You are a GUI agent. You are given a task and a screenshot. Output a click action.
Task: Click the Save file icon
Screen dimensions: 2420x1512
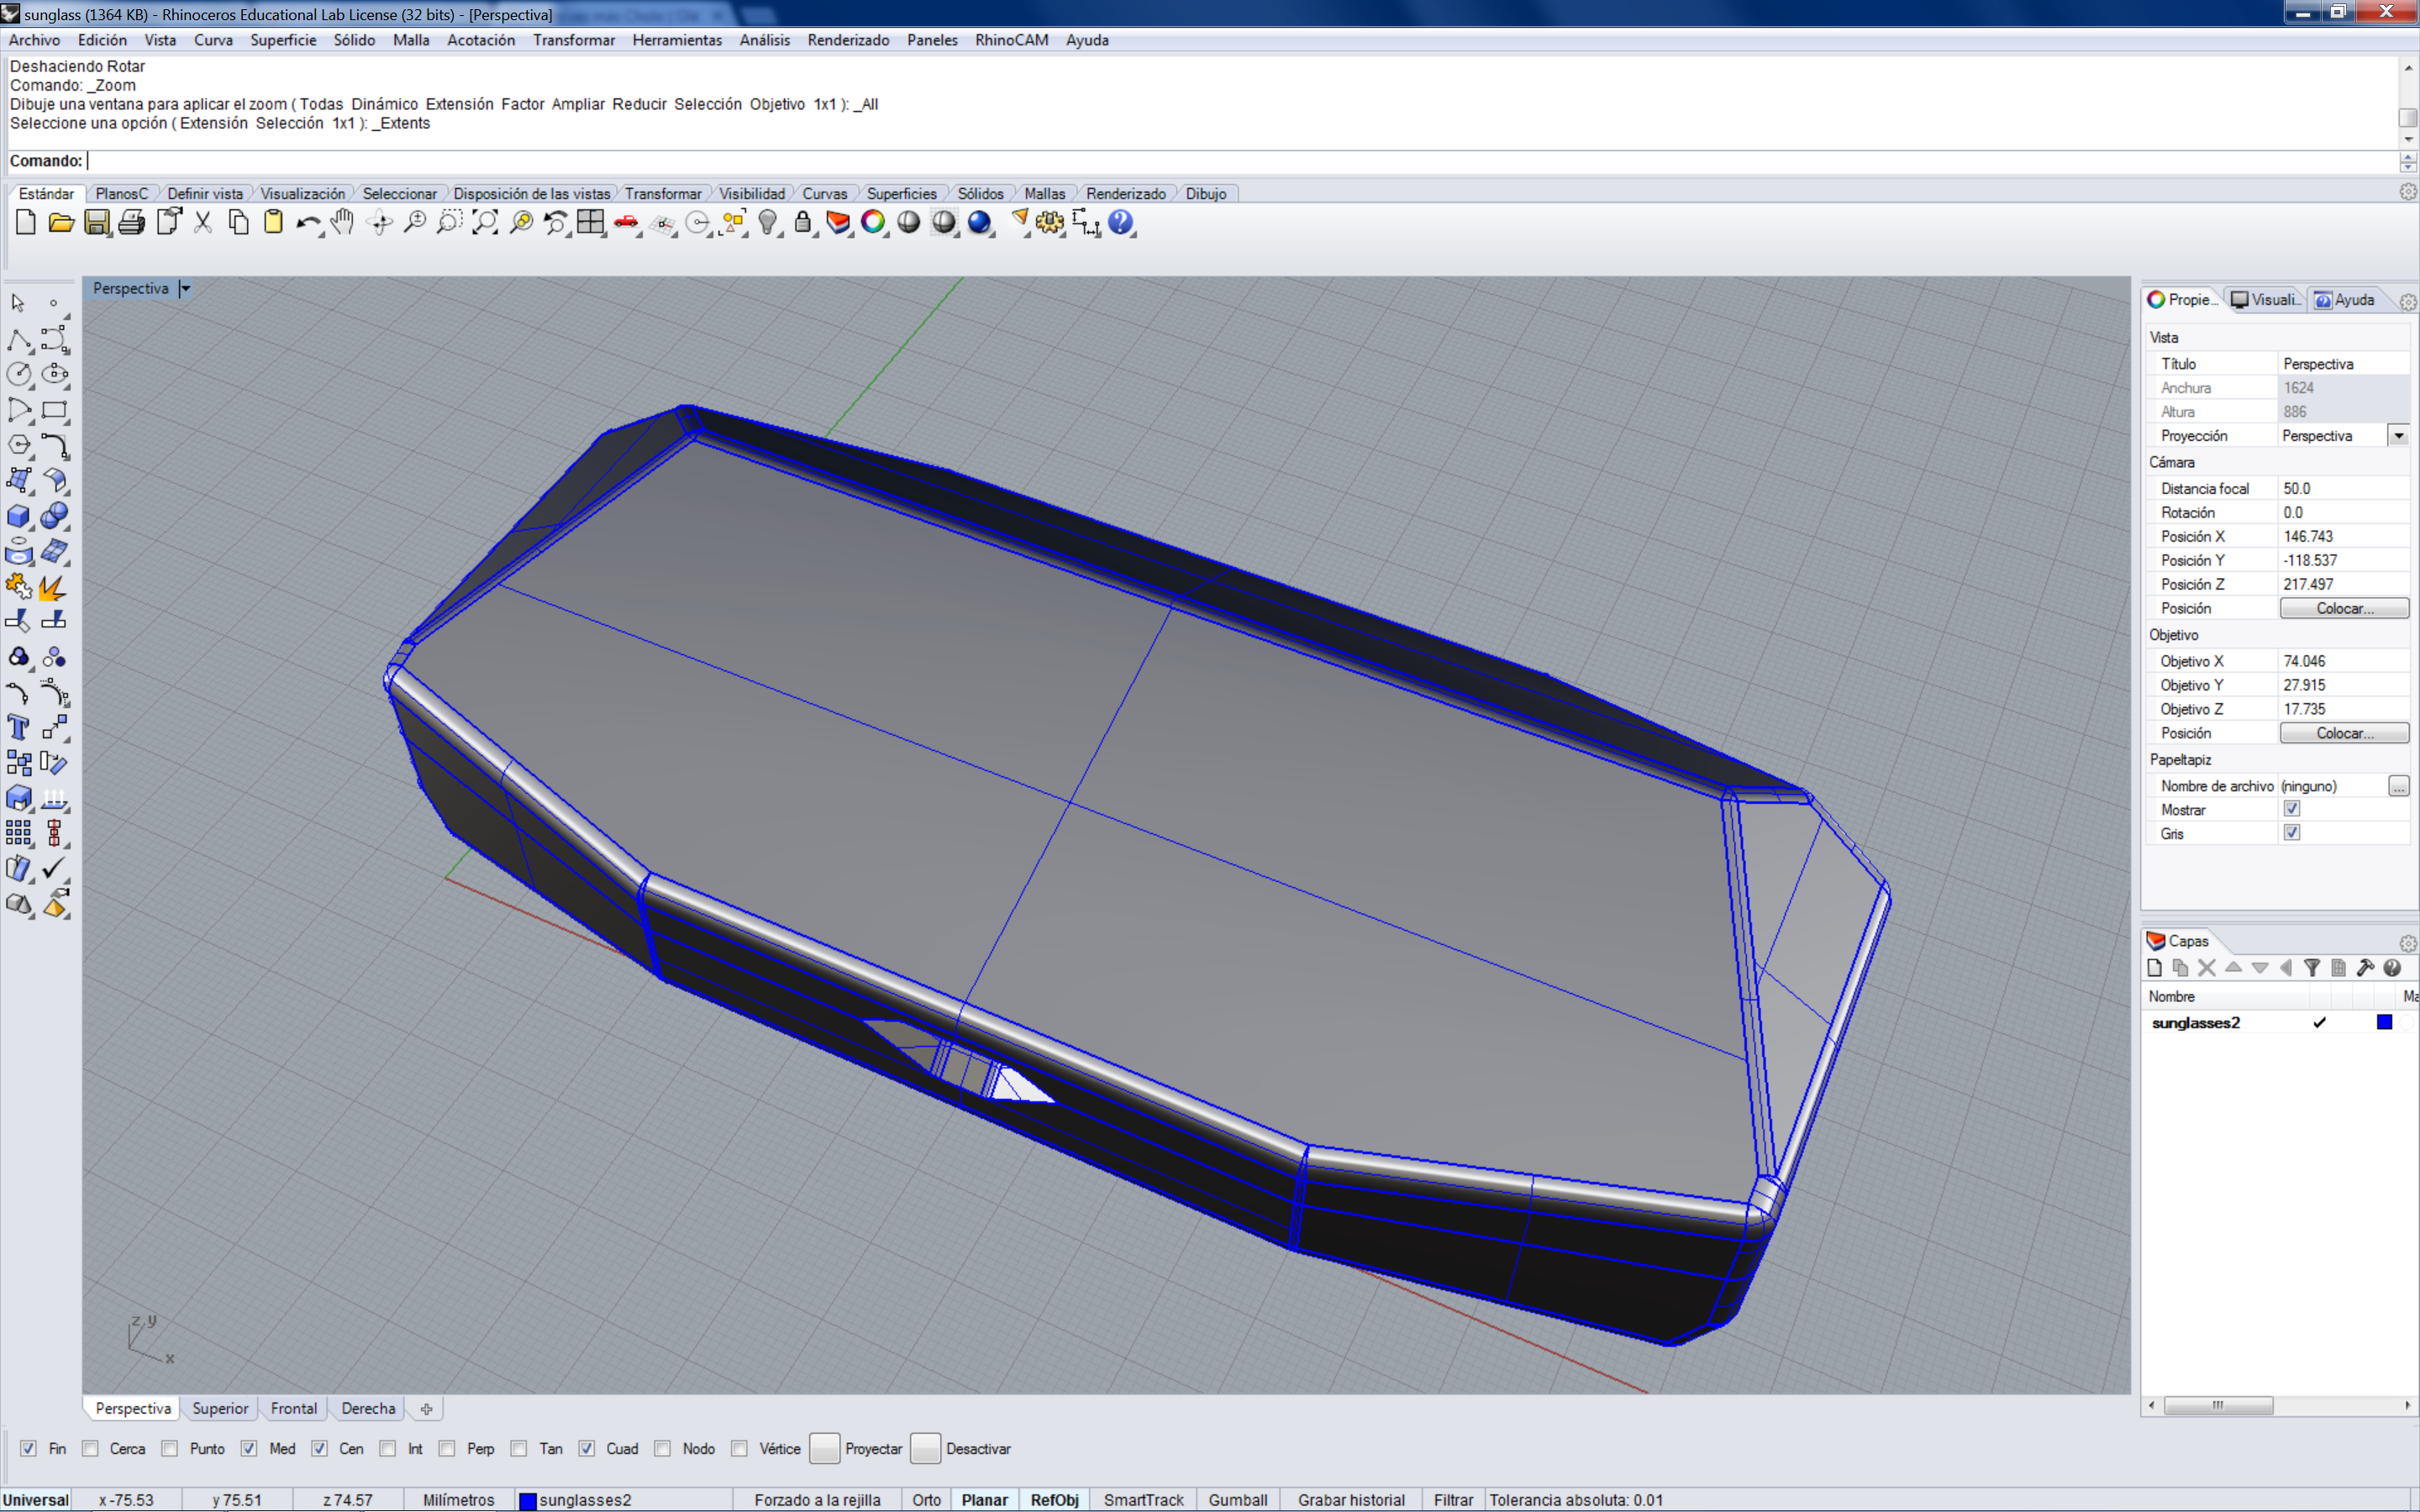(x=97, y=223)
